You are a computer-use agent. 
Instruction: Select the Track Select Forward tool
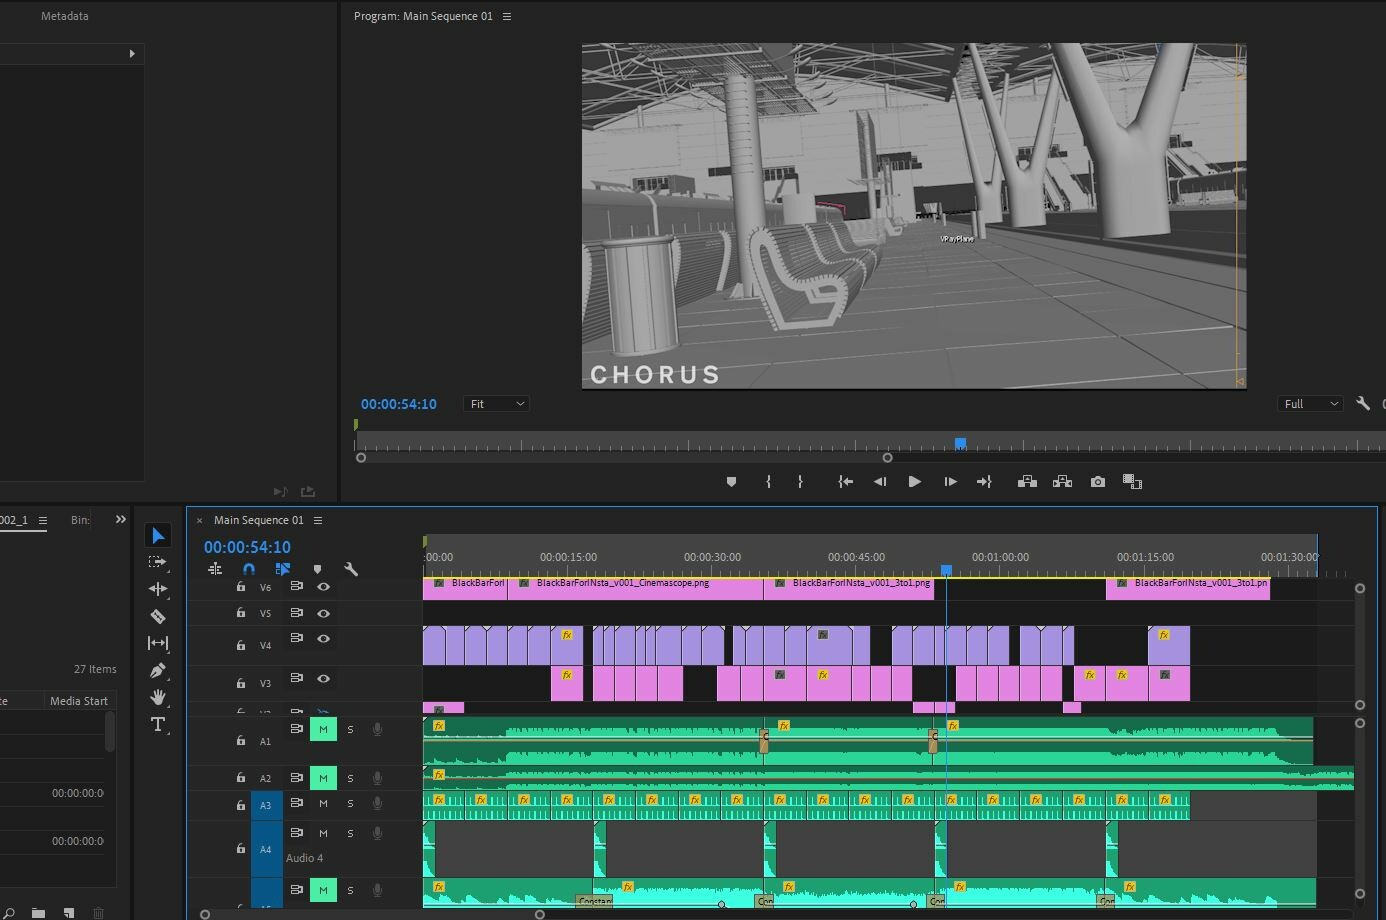(x=158, y=562)
